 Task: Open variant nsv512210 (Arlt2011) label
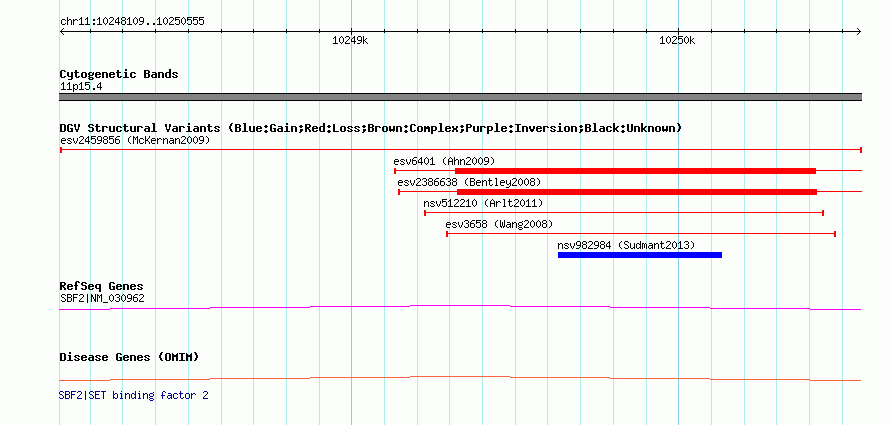pos(483,203)
